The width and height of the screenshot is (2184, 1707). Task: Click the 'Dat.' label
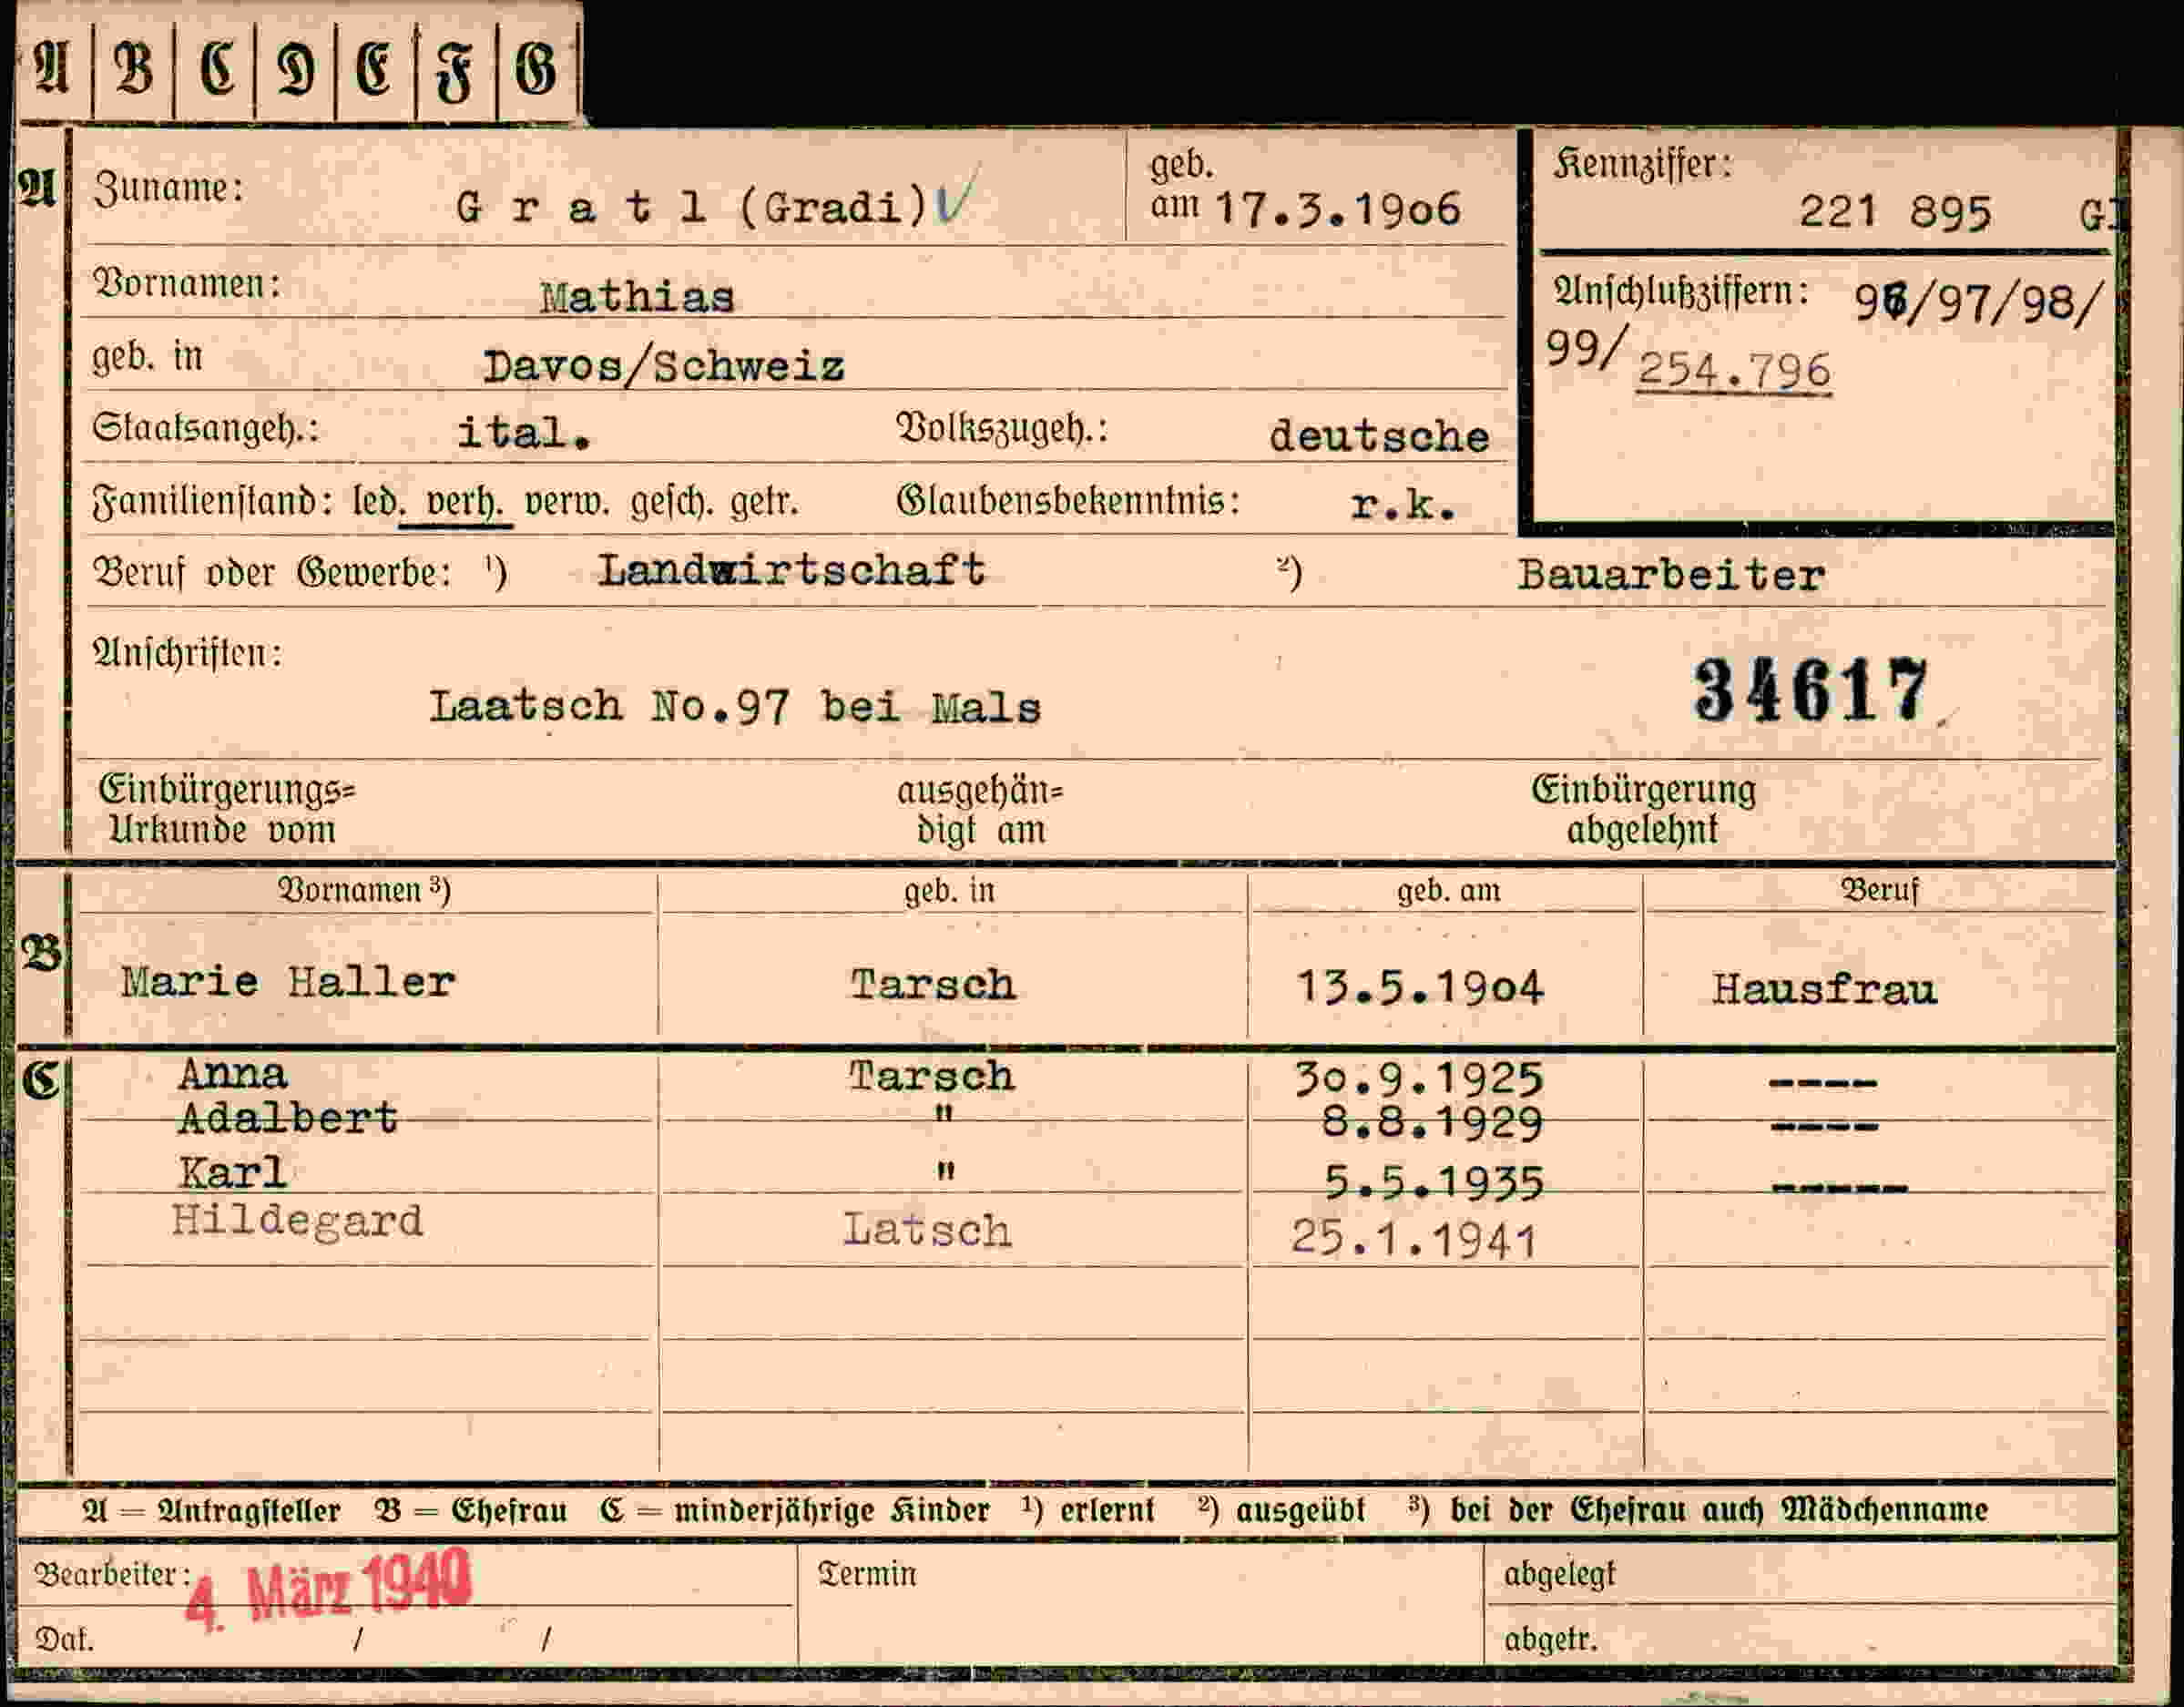[x=64, y=1640]
